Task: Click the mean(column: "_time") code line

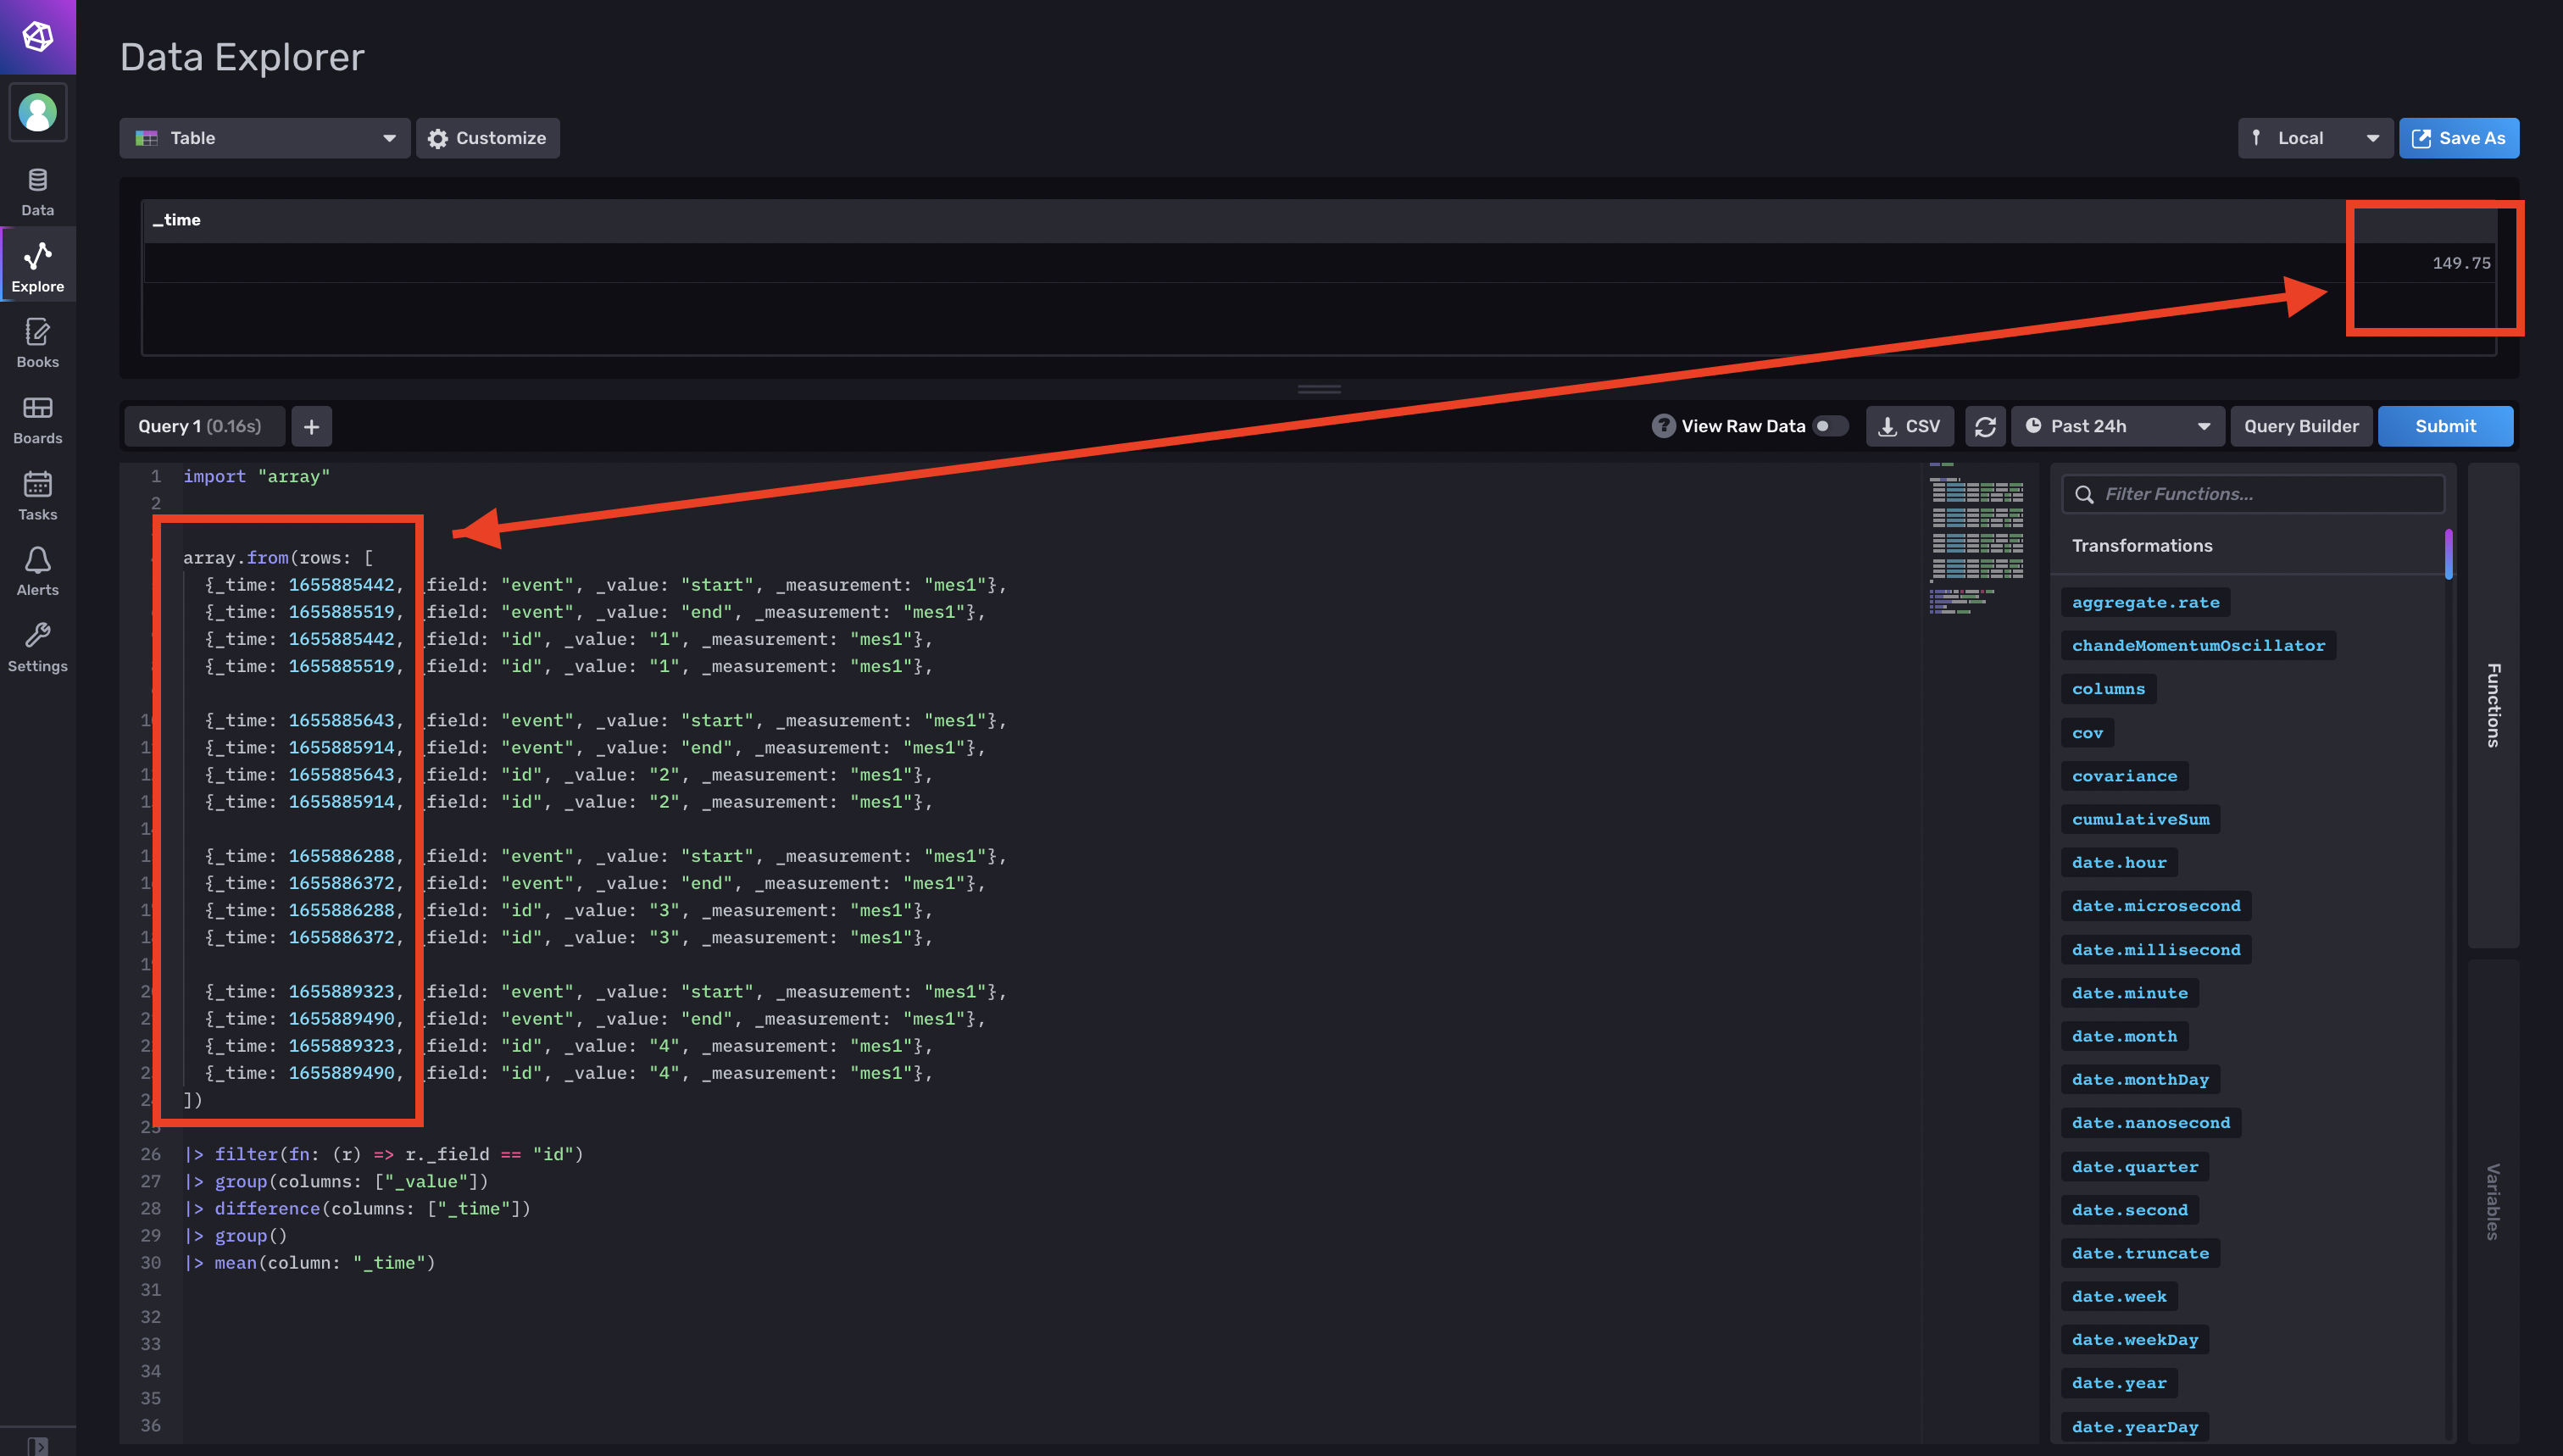Action: [309, 1262]
